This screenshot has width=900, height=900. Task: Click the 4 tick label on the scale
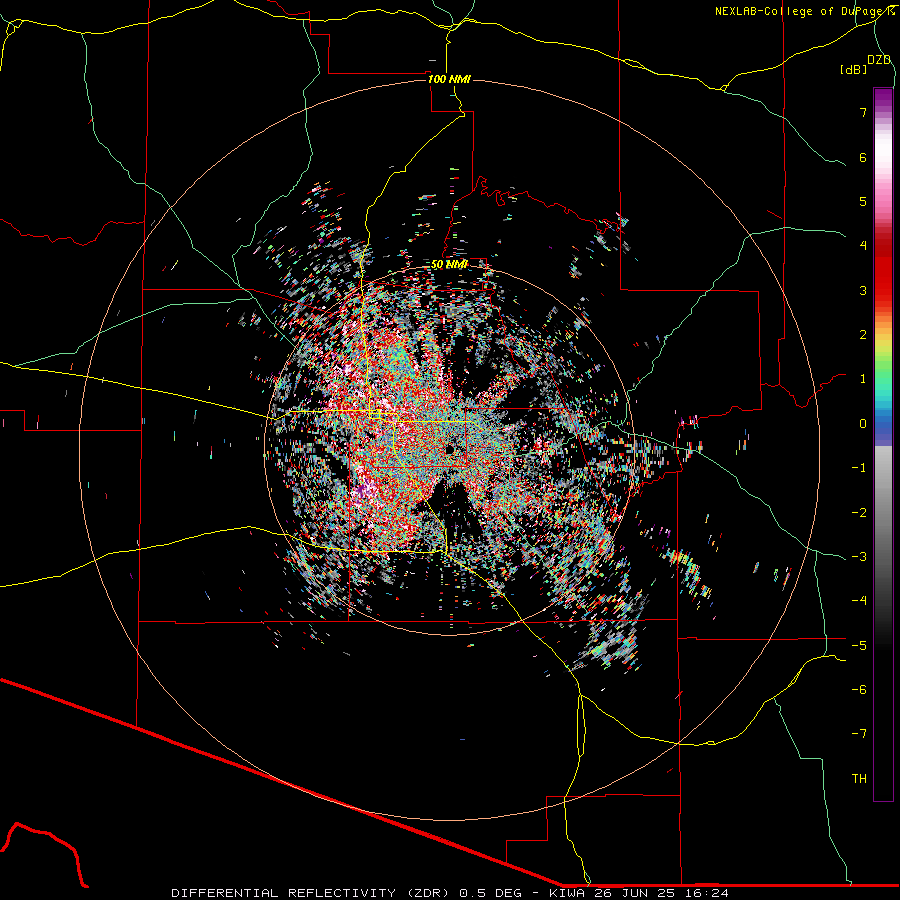[x=863, y=246]
